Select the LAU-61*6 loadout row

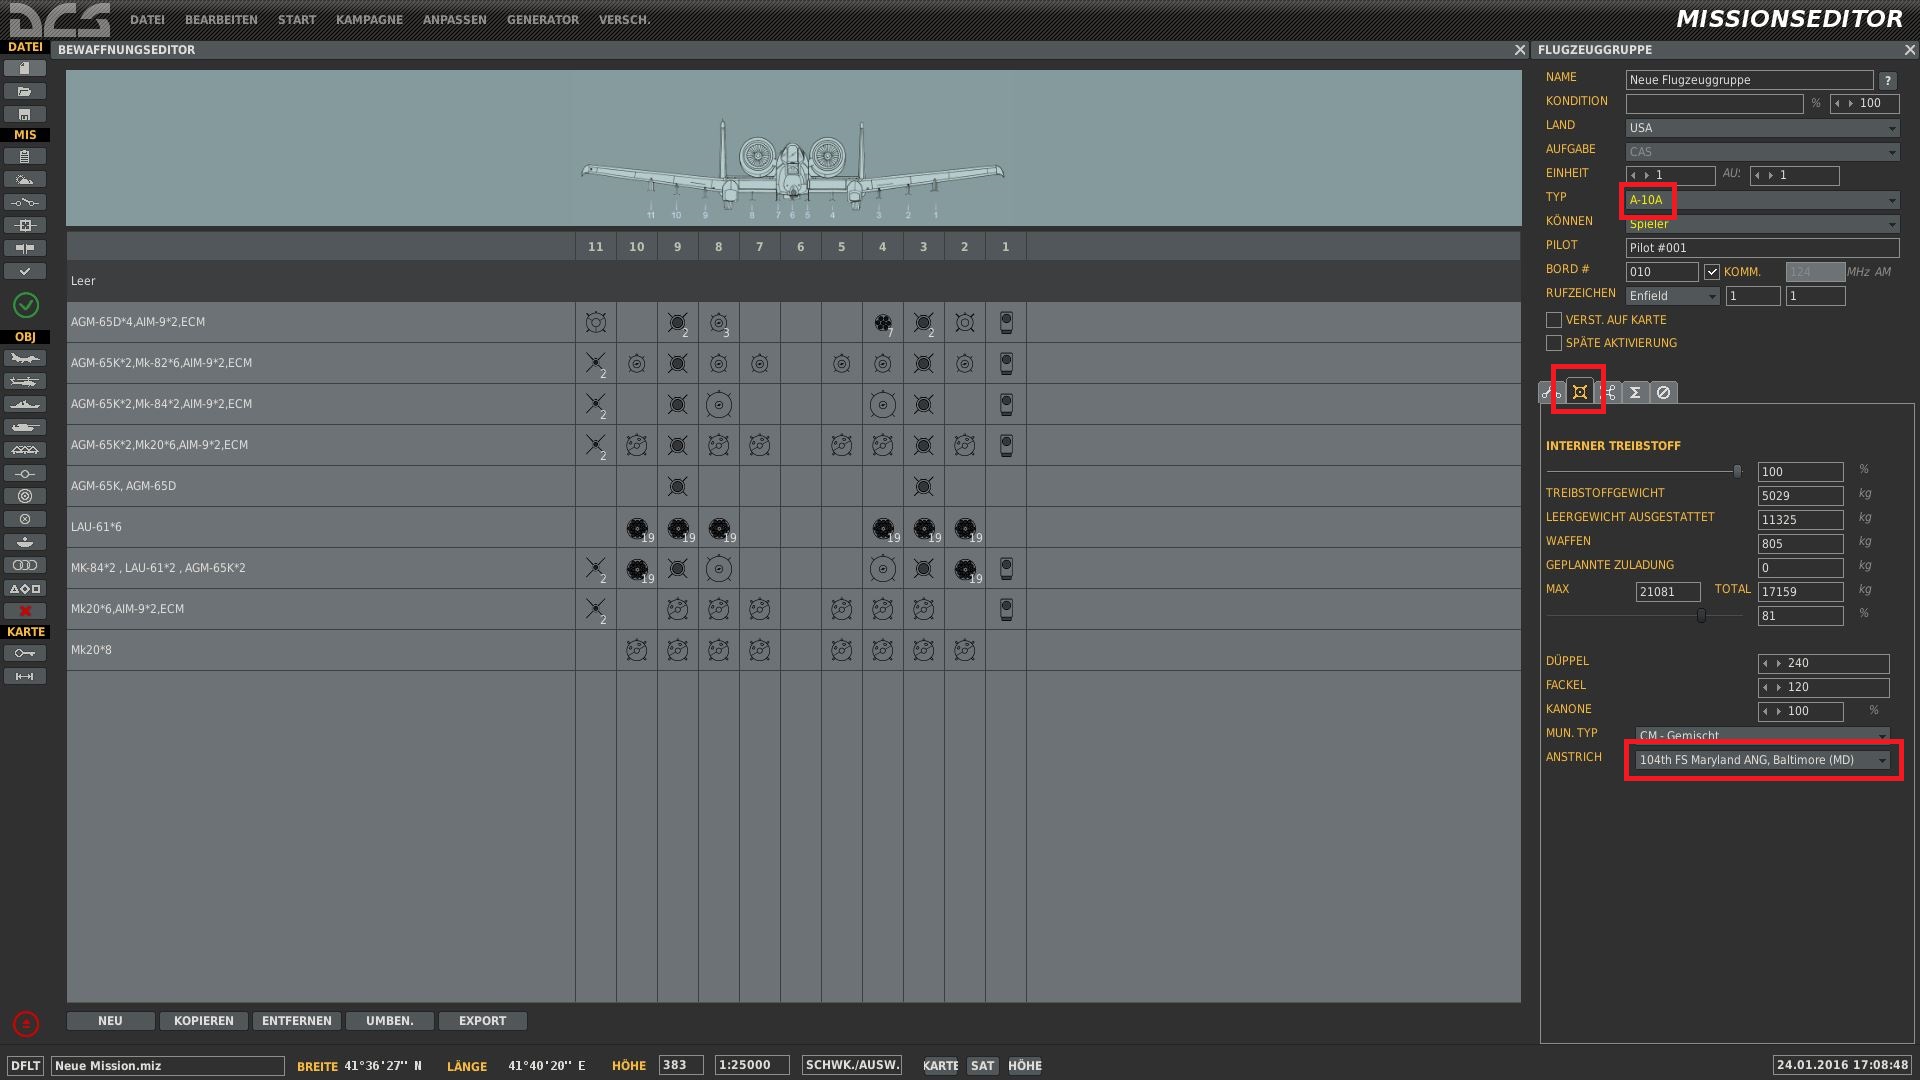(x=793, y=527)
